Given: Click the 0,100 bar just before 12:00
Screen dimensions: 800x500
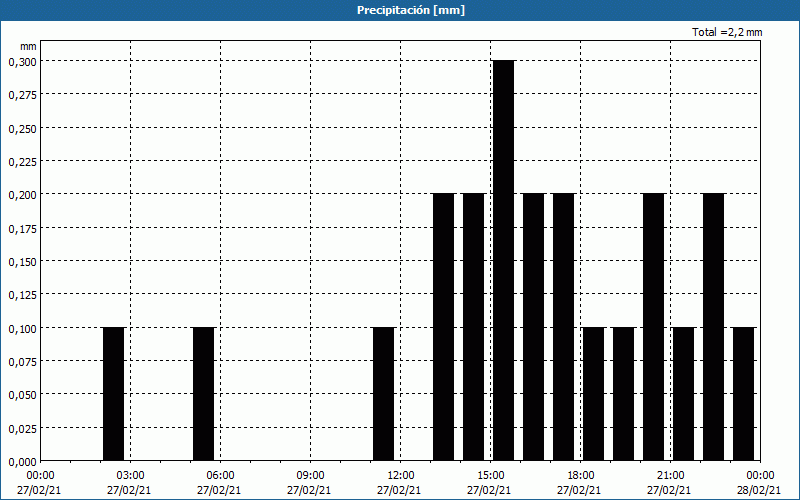Looking at the screenshot, I should (384, 394).
